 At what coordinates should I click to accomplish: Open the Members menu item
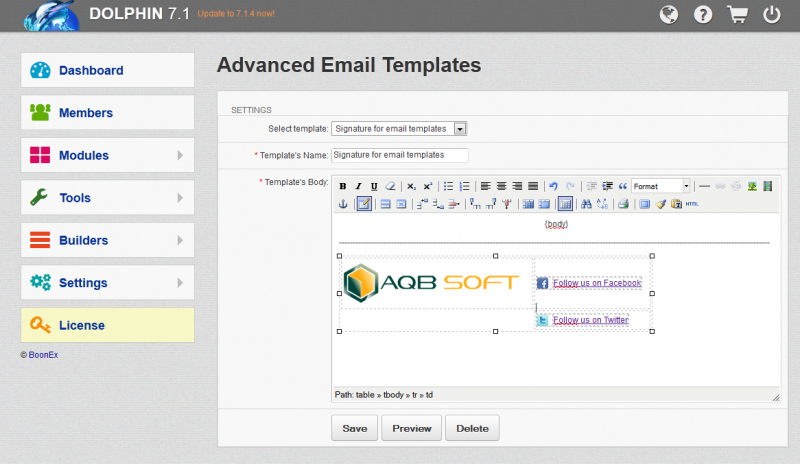(108, 112)
